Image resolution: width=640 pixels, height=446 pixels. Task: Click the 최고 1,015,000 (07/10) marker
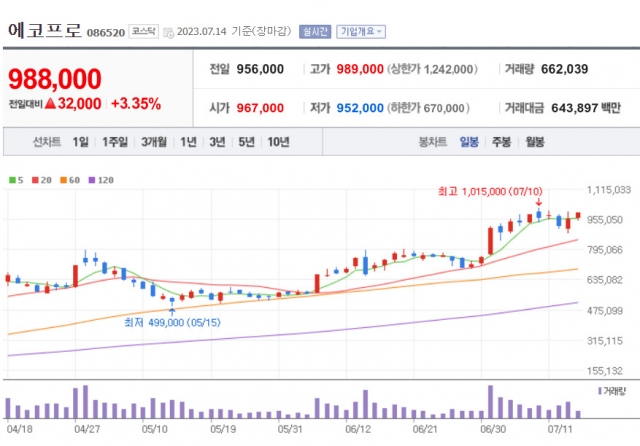pyautogui.click(x=490, y=191)
